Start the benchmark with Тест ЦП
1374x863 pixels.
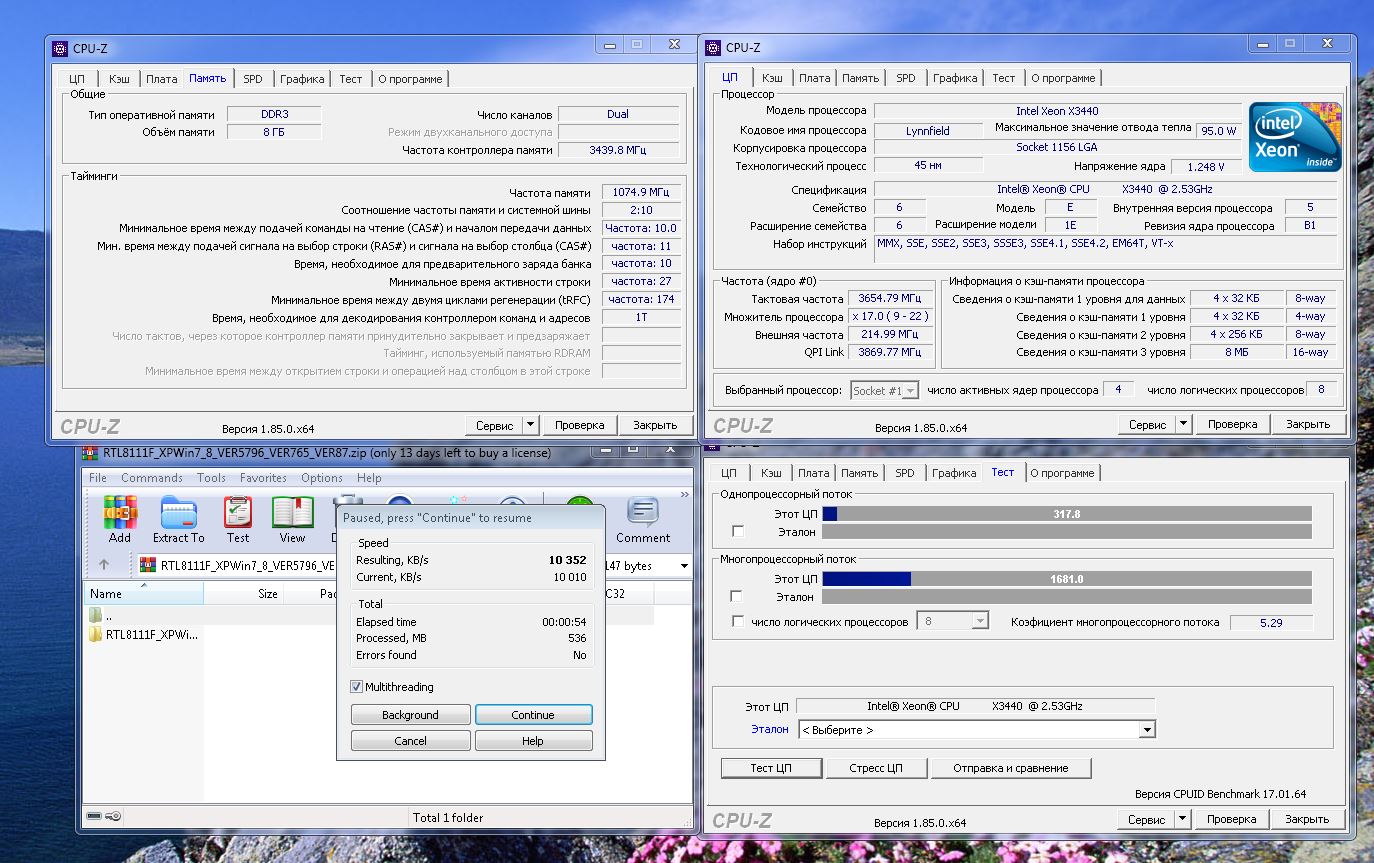tap(771, 768)
